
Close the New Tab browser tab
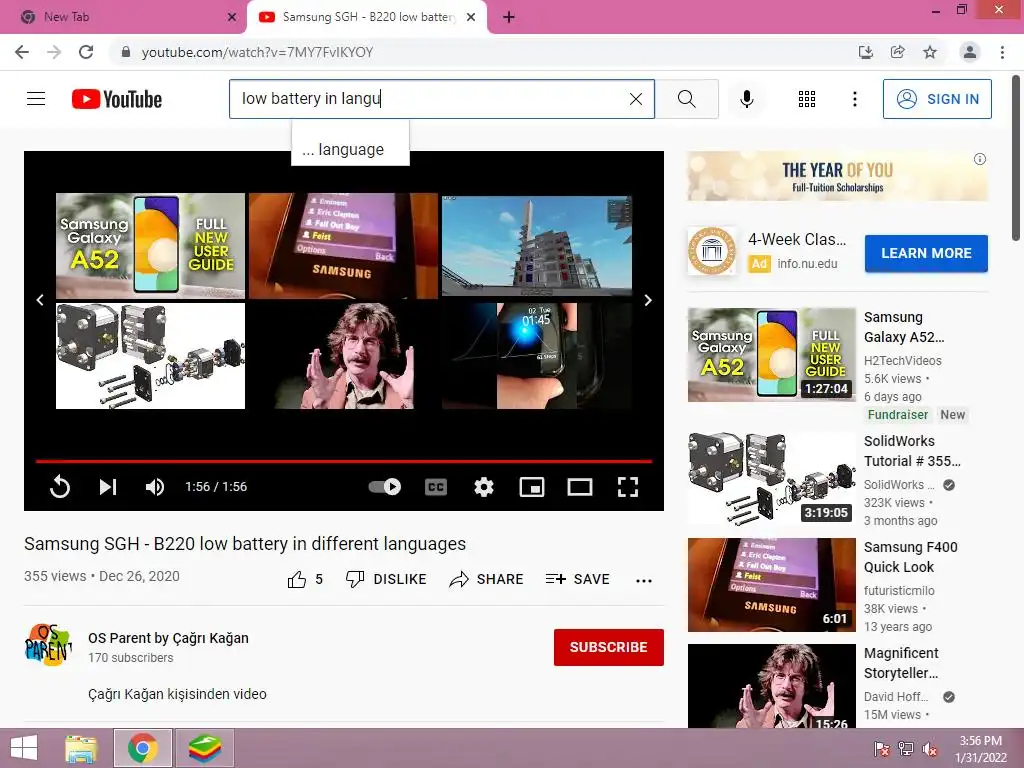[x=232, y=17]
